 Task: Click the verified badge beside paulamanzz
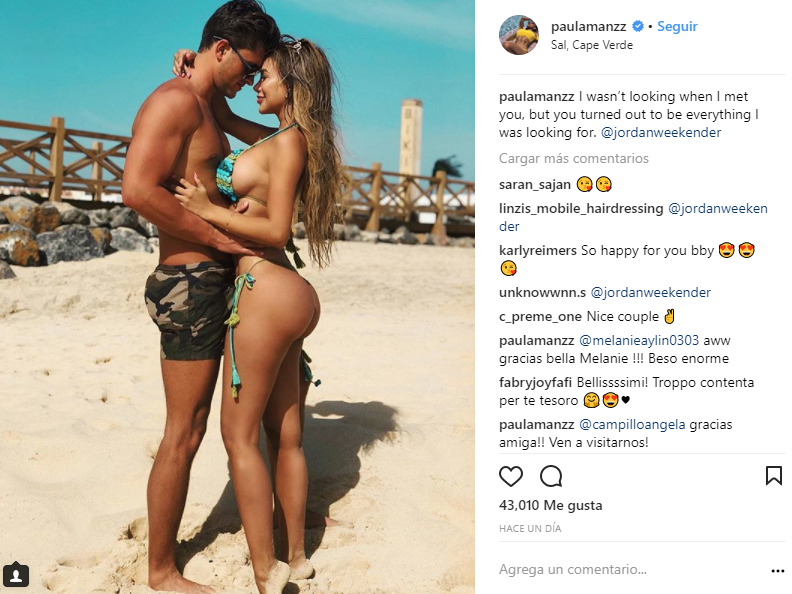(638, 26)
